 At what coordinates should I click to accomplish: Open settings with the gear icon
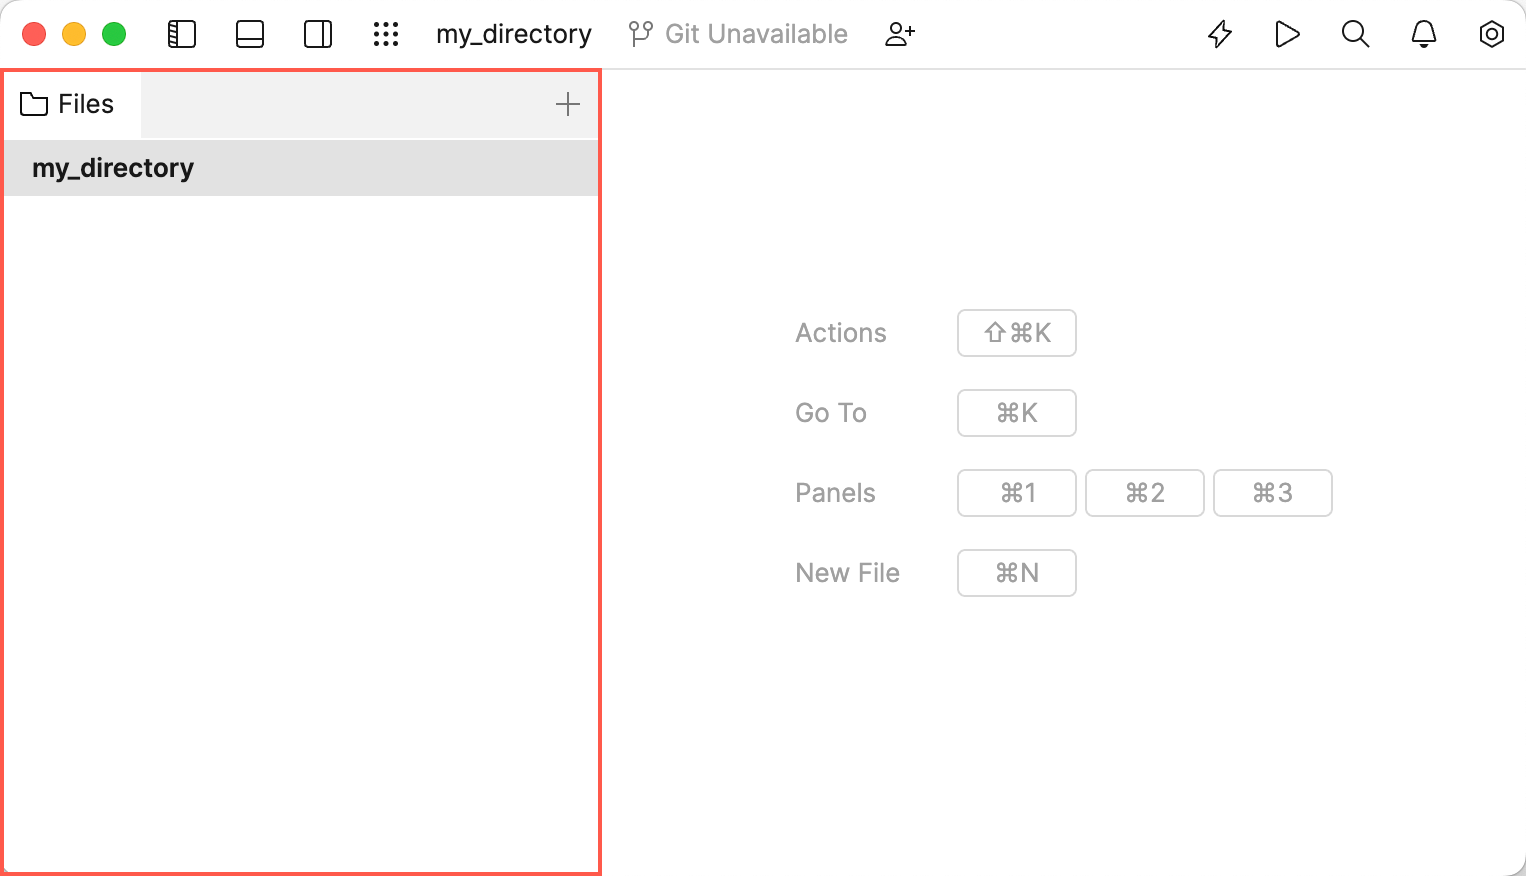click(x=1491, y=33)
